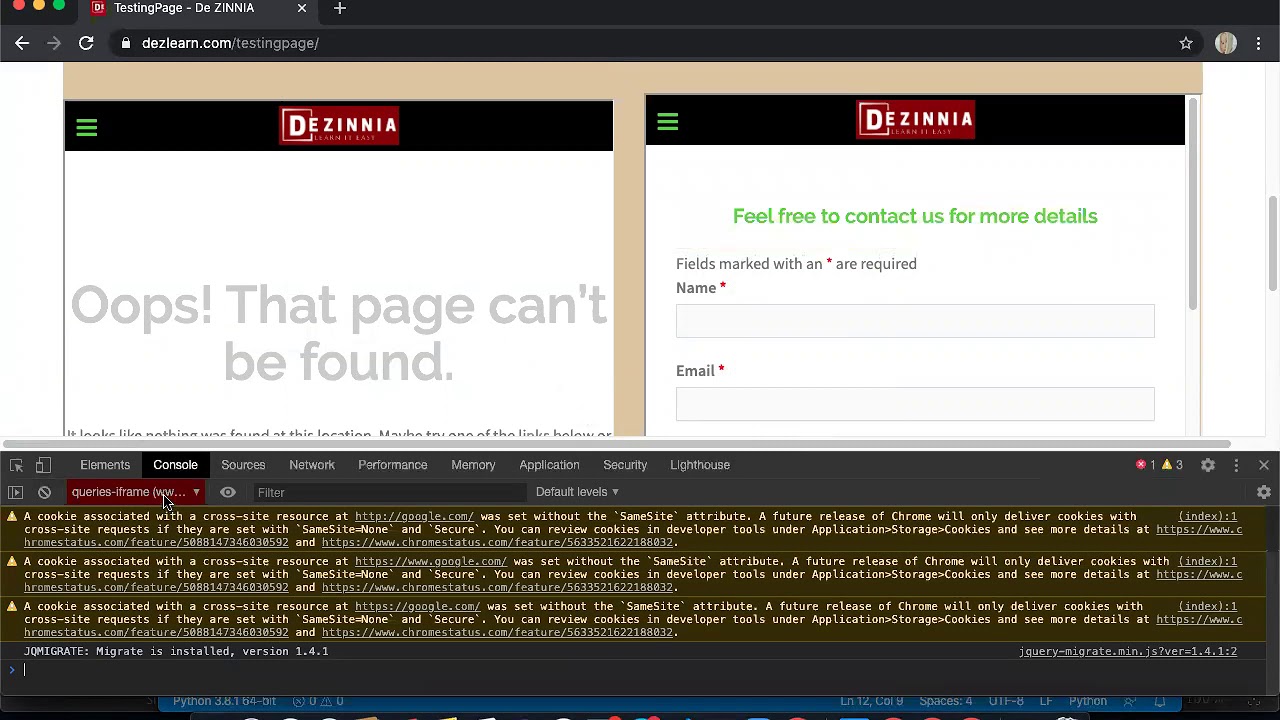The width and height of the screenshot is (1280, 720).
Task: Open the JavaScript context selector queries-iframe
Action: [x=135, y=492]
